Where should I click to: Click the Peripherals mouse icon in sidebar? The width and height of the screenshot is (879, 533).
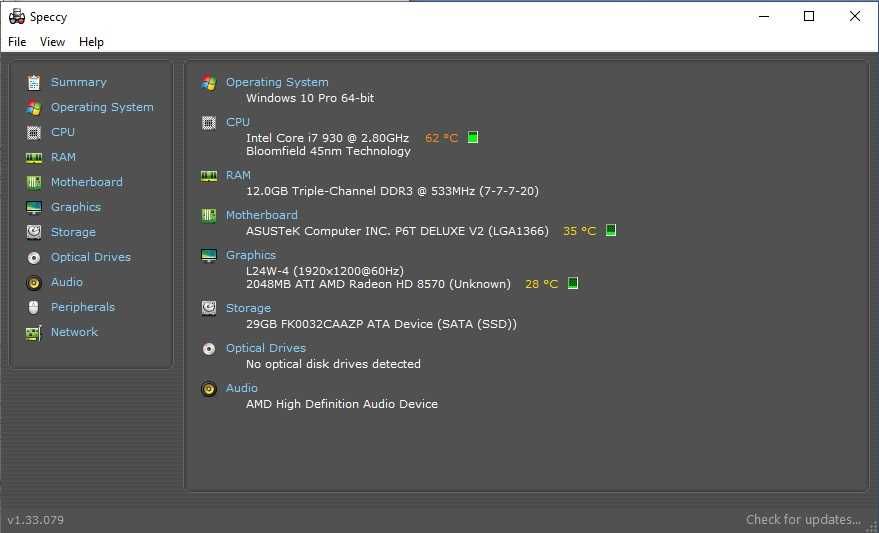click(x=34, y=307)
